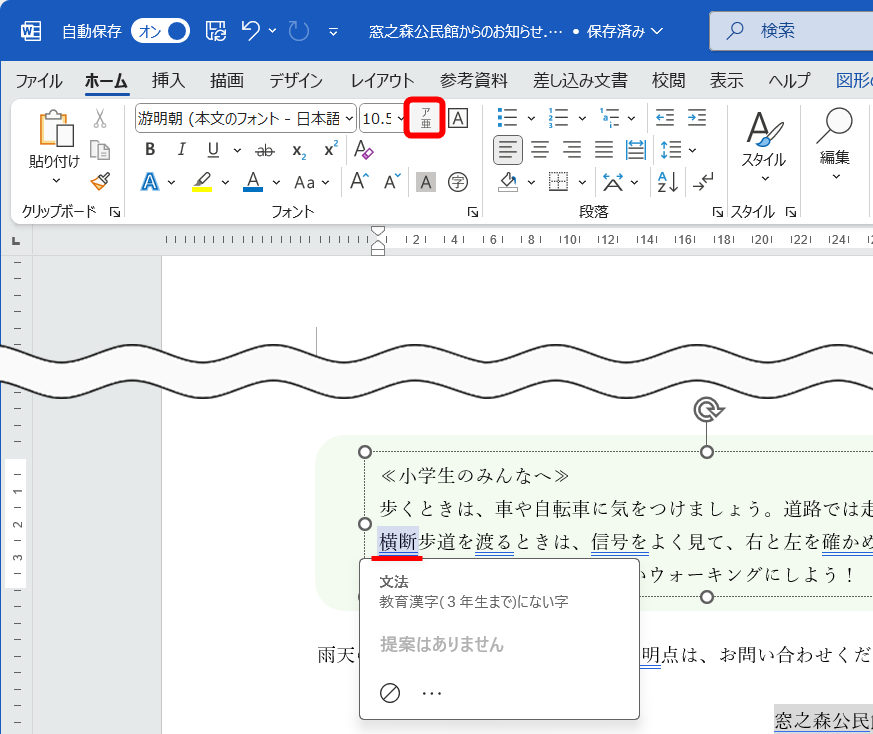The width and height of the screenshot is (873, 734).
Task: Open the 校閲 ribbon tab
Action: tap(667, 81)
